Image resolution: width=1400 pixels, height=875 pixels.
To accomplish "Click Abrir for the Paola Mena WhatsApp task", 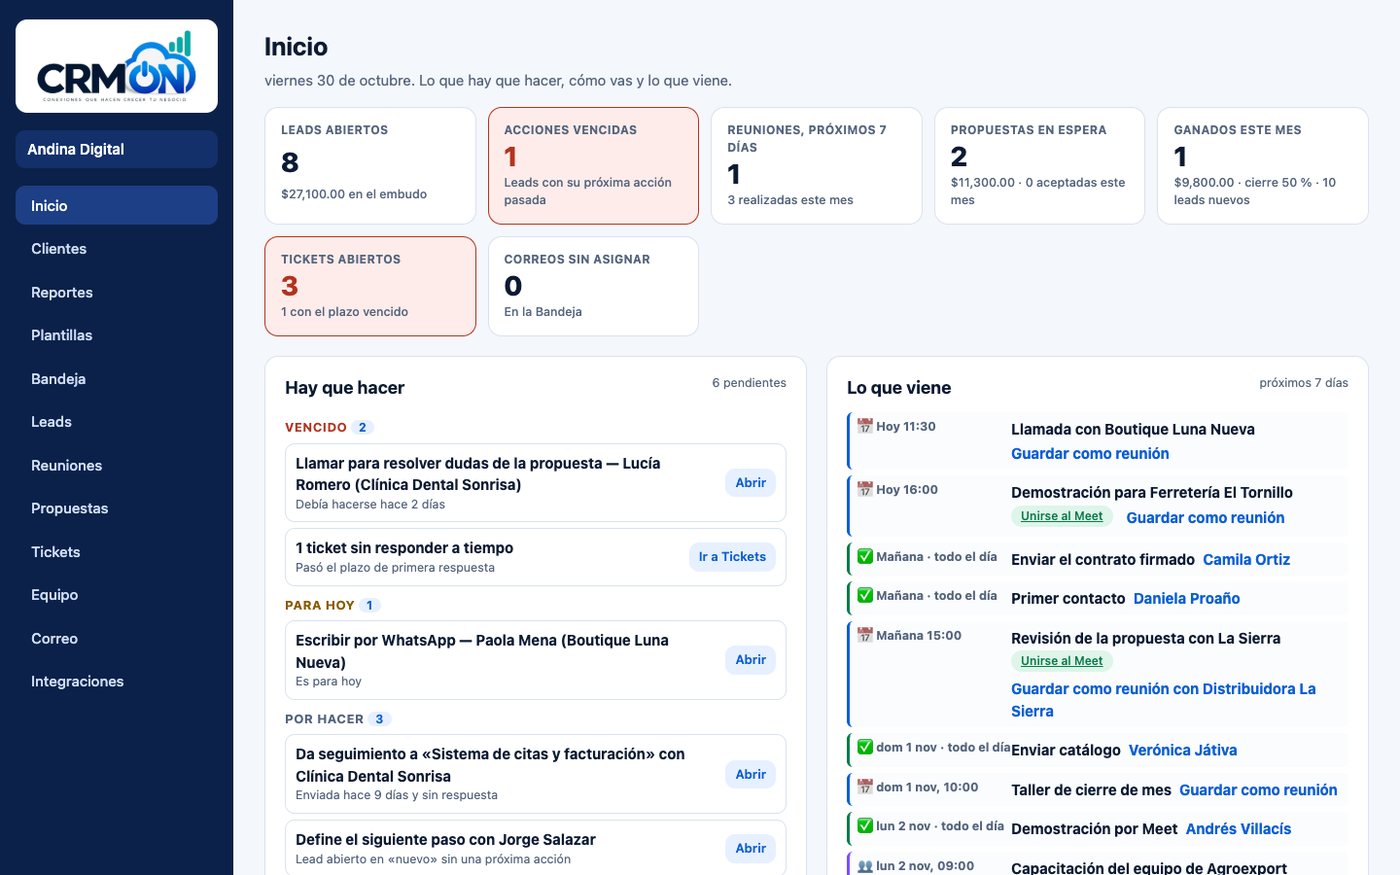I will pyautogui.click(x=750, y=660).
